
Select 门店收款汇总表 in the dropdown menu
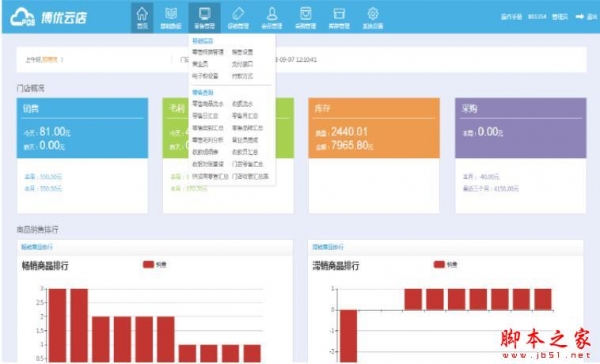250,176
